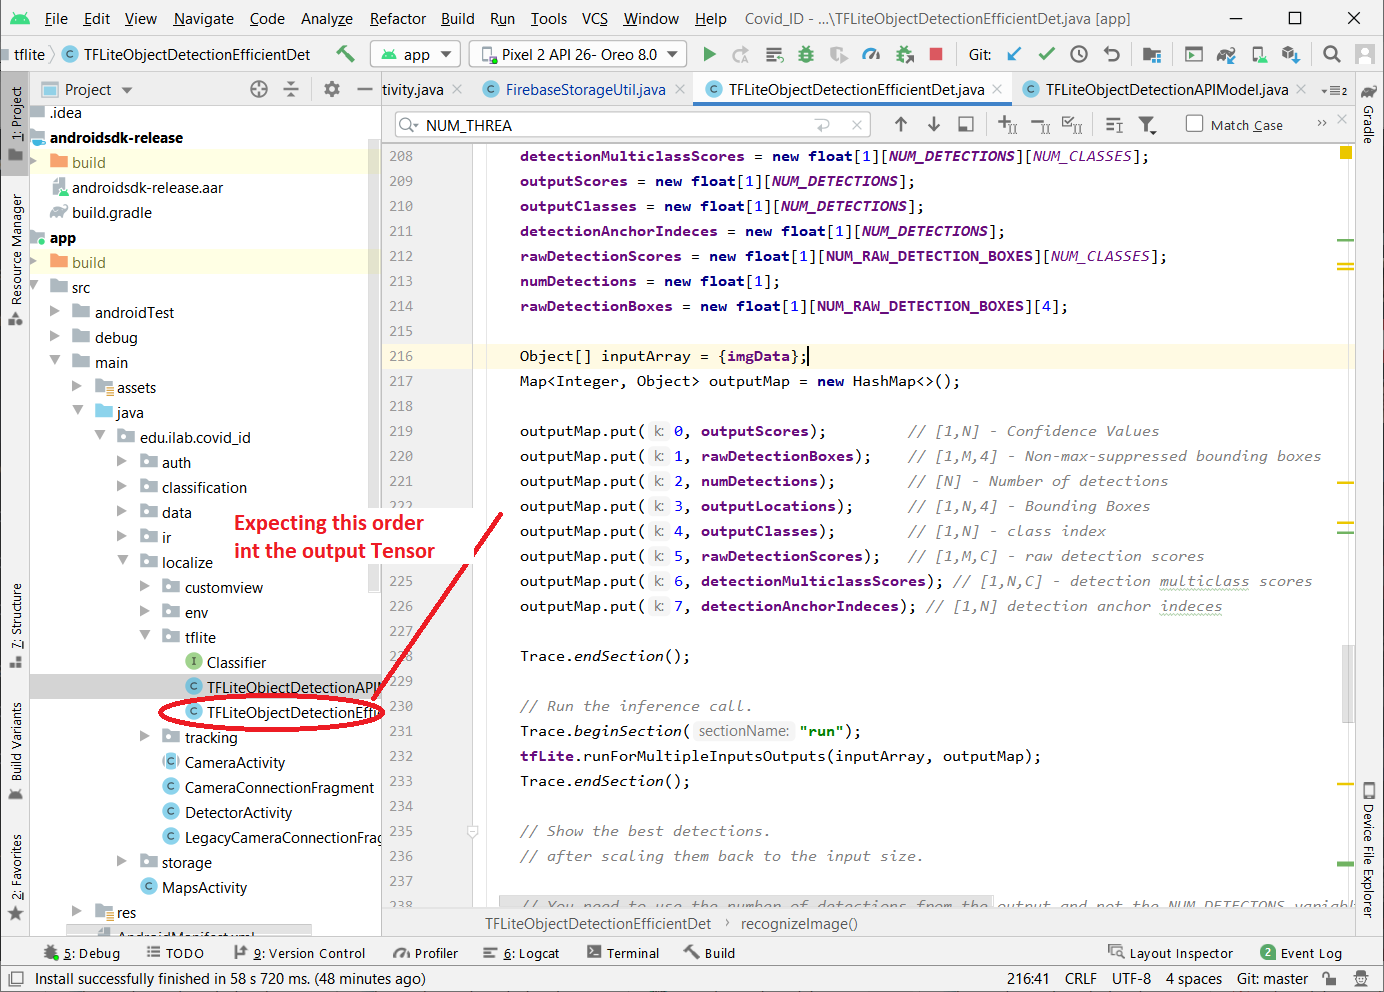Commit changes via the Git commit checkmark
Image resolution: width=1384 pixels, height=992 pixels.
pyautogui.click(x=1046, y=54)
